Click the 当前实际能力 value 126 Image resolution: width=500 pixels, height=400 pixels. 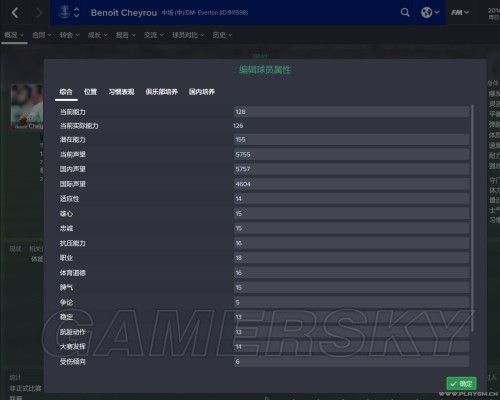coord(238,126)
